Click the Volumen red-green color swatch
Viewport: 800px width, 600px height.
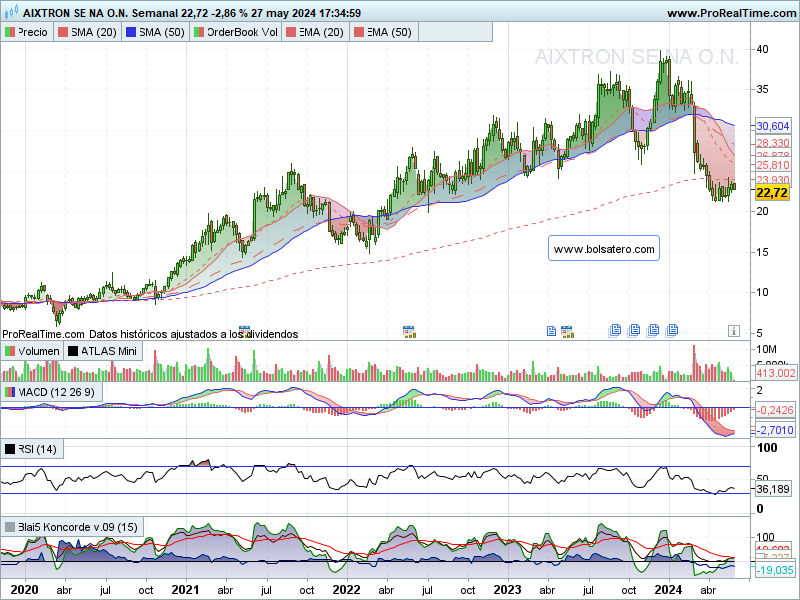point(10,352)
